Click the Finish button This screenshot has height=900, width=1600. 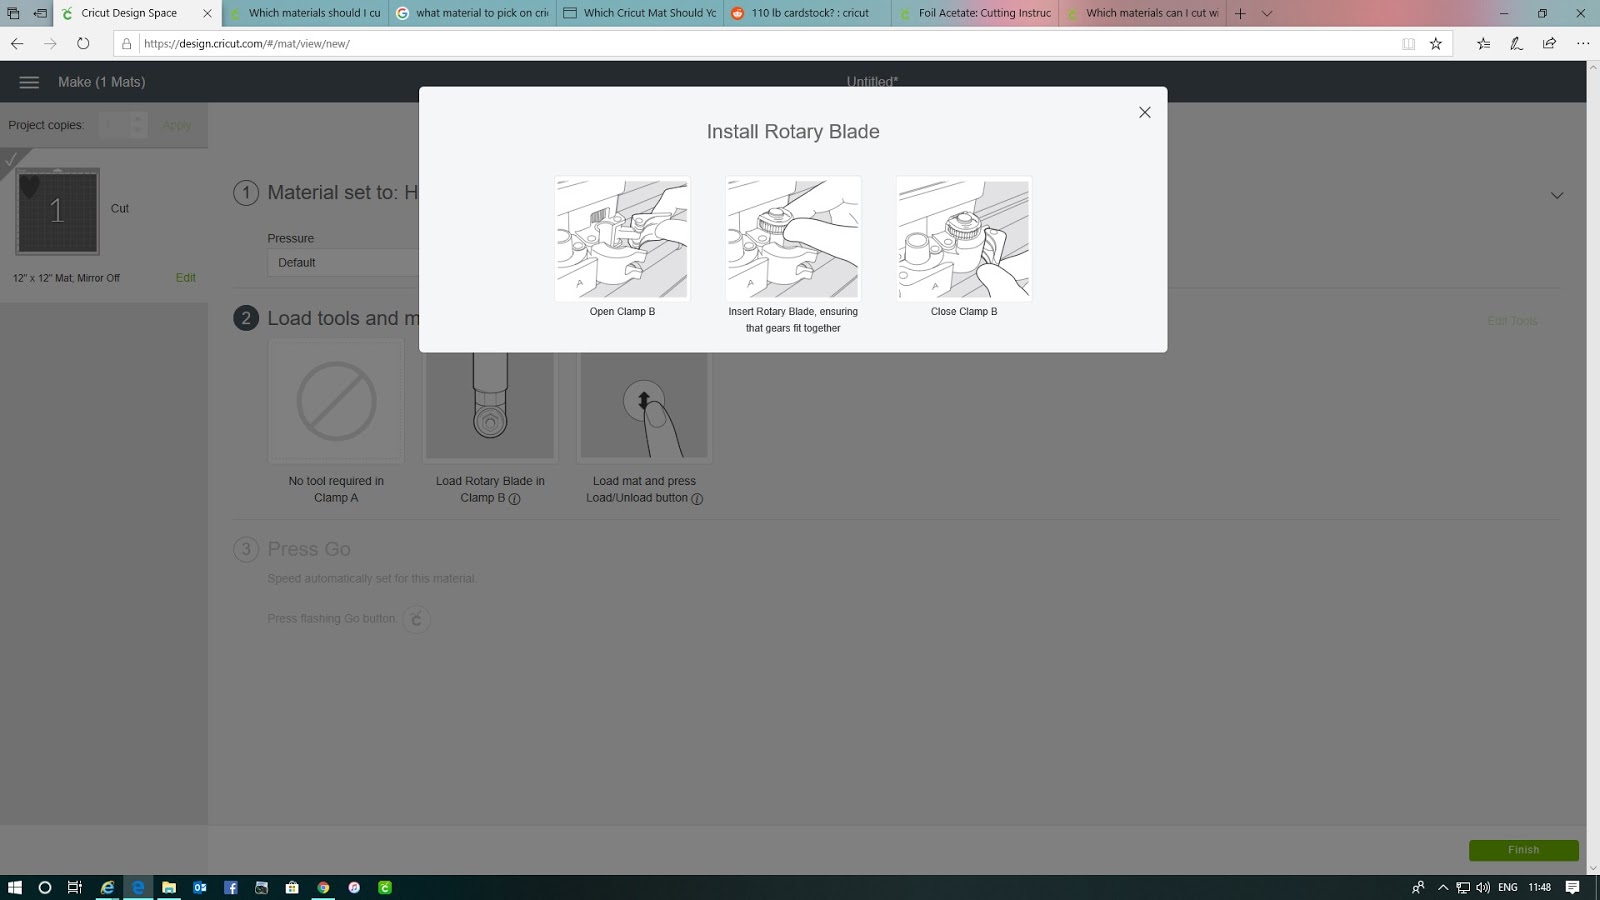[1524, 850]
